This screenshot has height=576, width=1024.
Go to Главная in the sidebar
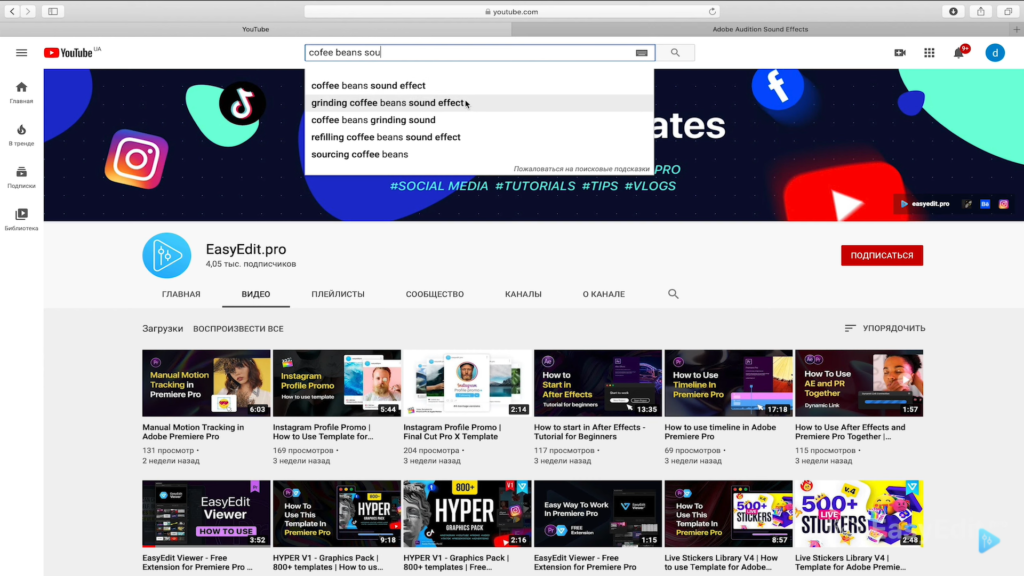pos(22,93)
